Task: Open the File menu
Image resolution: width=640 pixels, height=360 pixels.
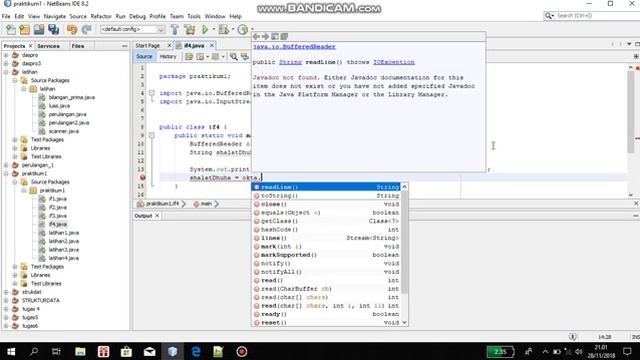Action: point(6,16)
